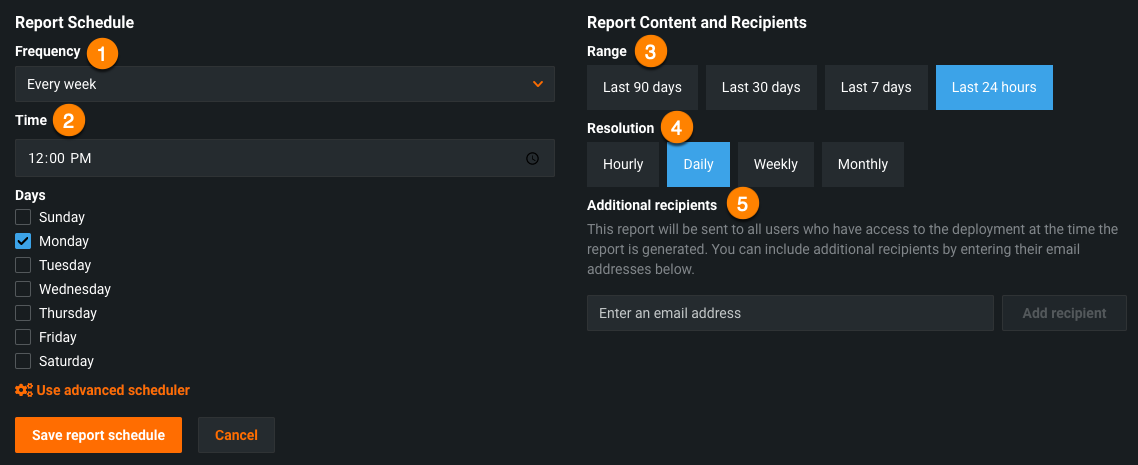This screenshot has width=1138, height=465.
Task: Click the clock icon in Time field
Action: [532, 158]
